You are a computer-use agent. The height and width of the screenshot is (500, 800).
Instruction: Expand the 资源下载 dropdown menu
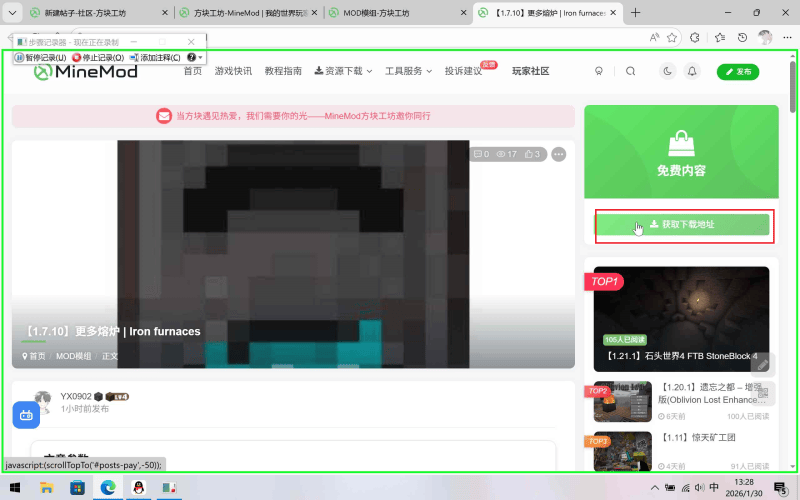point(344,71)
